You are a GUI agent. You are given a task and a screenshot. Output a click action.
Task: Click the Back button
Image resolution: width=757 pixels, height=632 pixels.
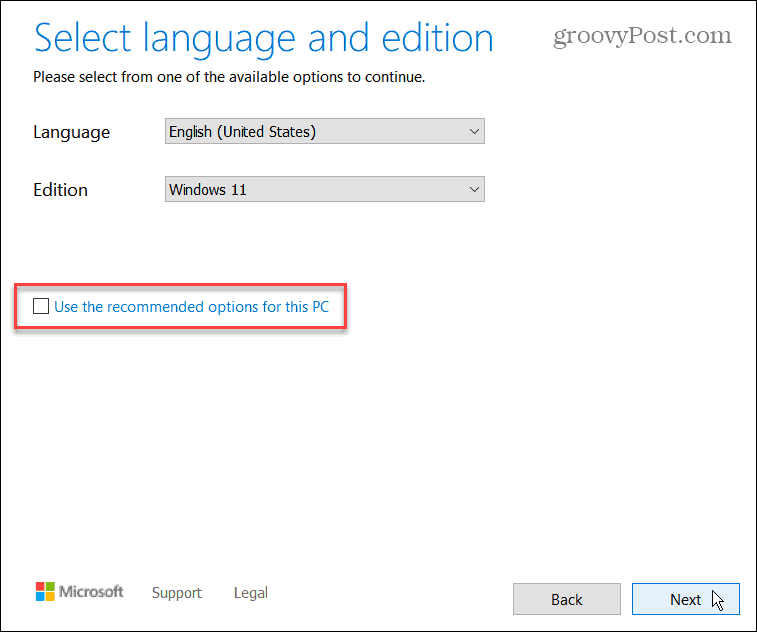[x=567, y=599]
